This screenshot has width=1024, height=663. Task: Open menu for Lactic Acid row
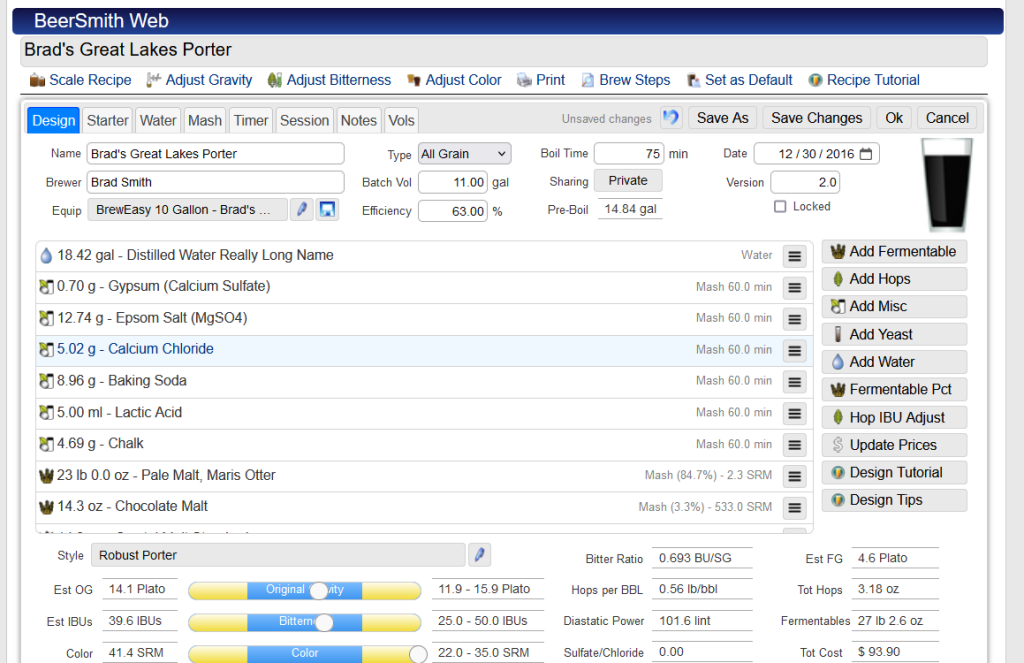click(795, 413)
